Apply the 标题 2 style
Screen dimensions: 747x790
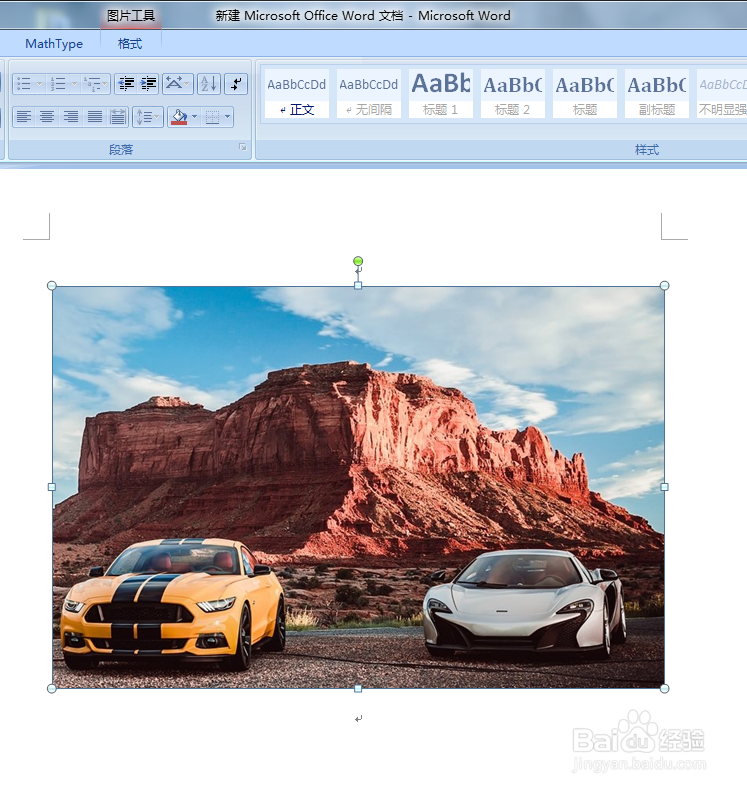click(513, 94)
